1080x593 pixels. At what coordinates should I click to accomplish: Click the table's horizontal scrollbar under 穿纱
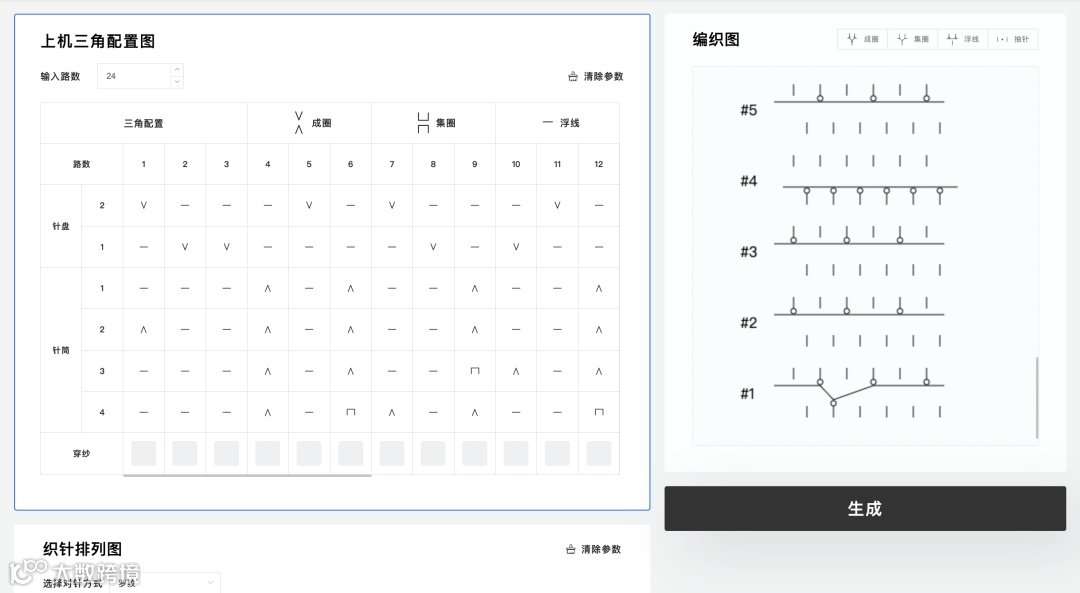247,475
